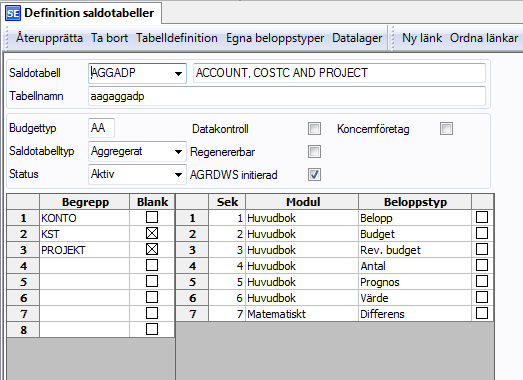The image size is (523, 380).
Task: Select the Belopp cell
Action: (x=415, y=218)
